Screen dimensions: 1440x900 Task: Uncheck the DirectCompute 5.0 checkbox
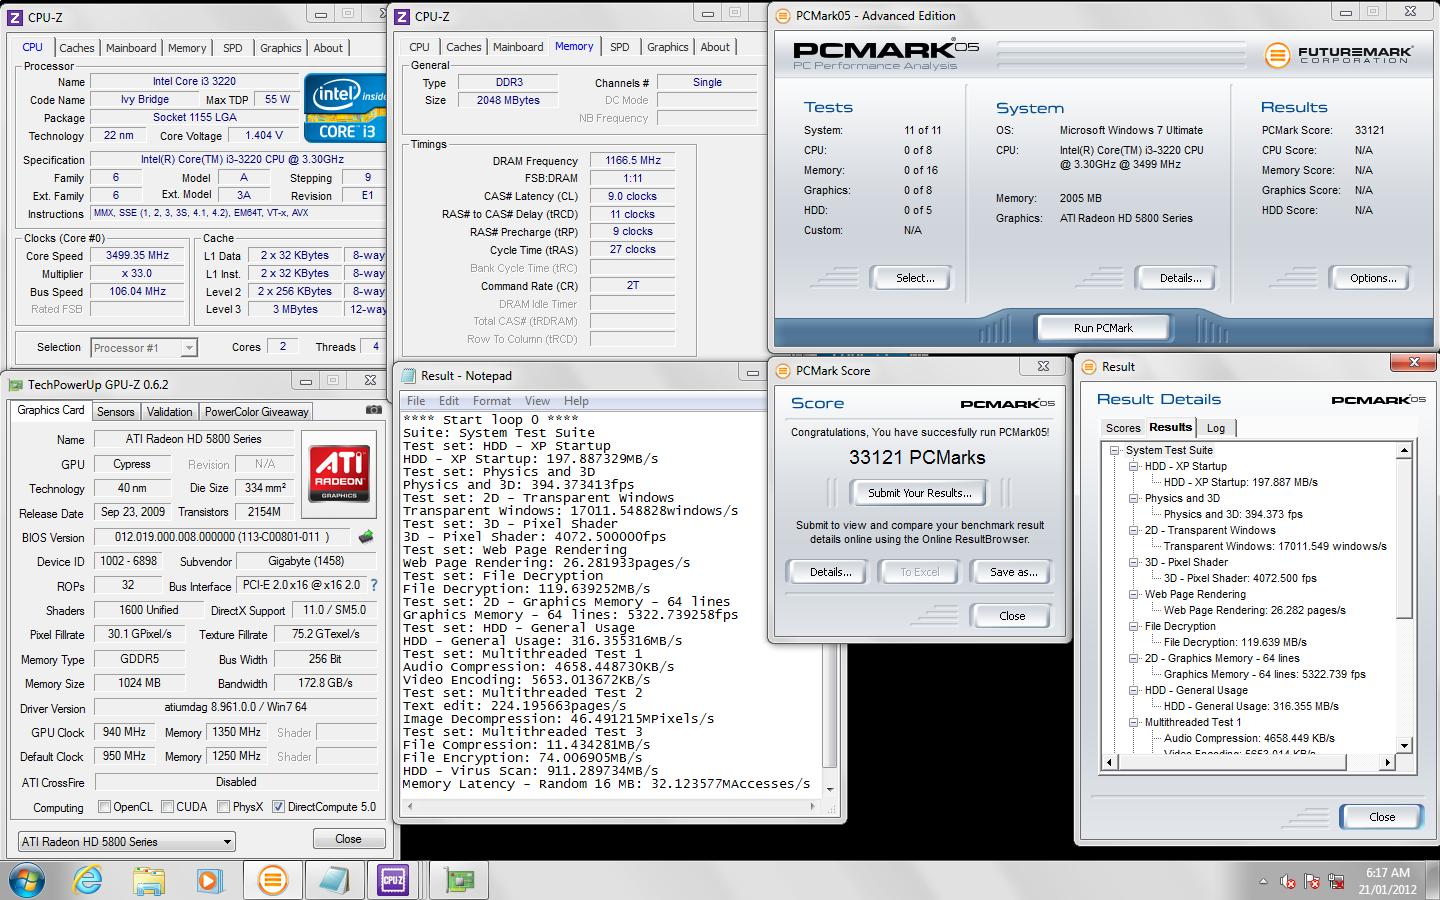[279, 807]
